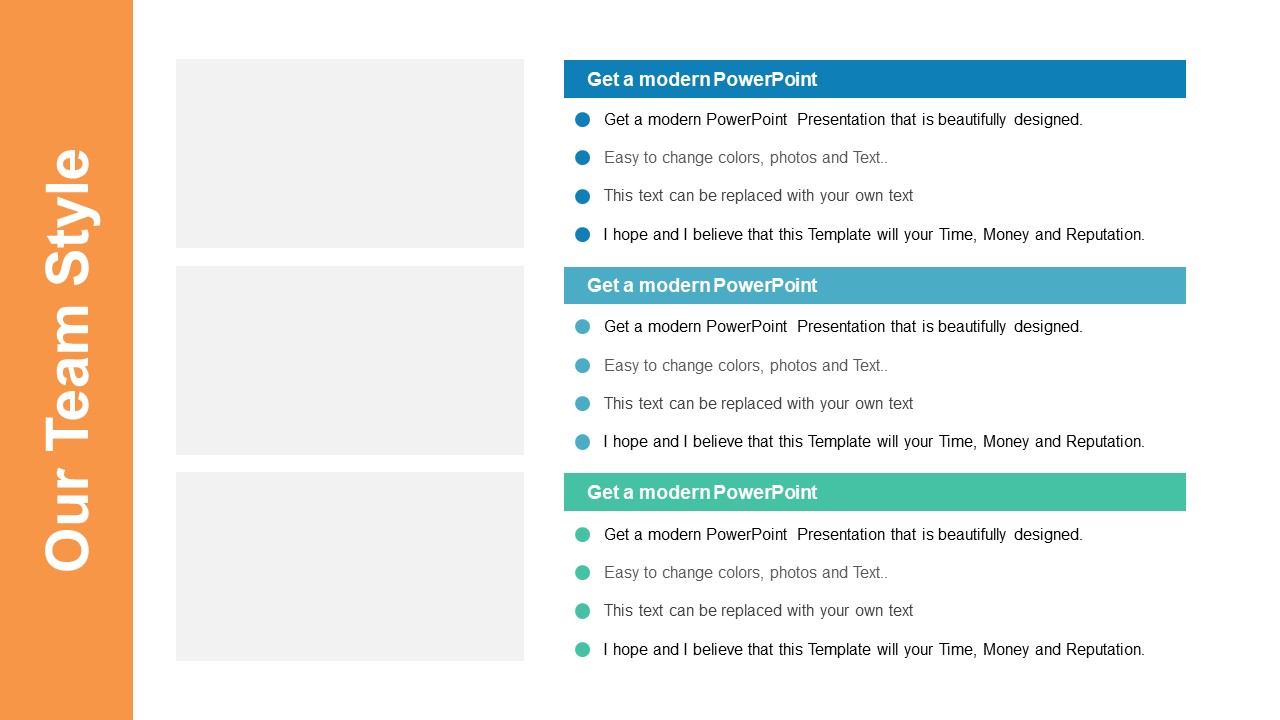Click 'beautifully designed' sentence under dark blue header
Image resolution: width=1280 pixels, height=720 pixels.
pyautogui.click(x=843, y=119)
